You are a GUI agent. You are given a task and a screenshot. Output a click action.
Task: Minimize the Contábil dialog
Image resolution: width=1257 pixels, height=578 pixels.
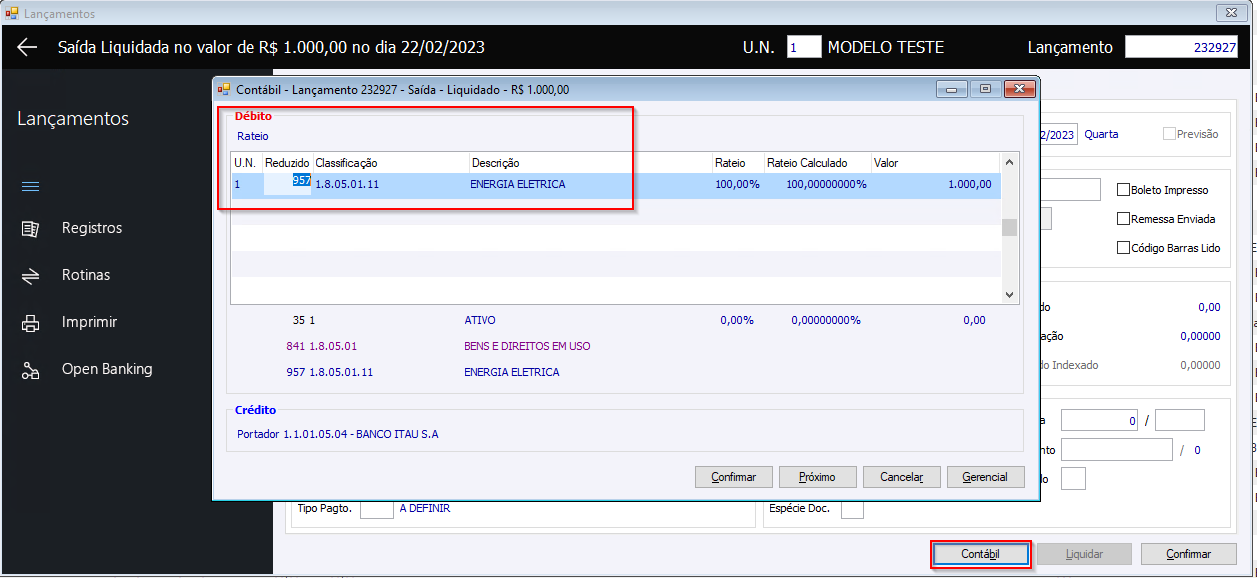tap(952, 89)
